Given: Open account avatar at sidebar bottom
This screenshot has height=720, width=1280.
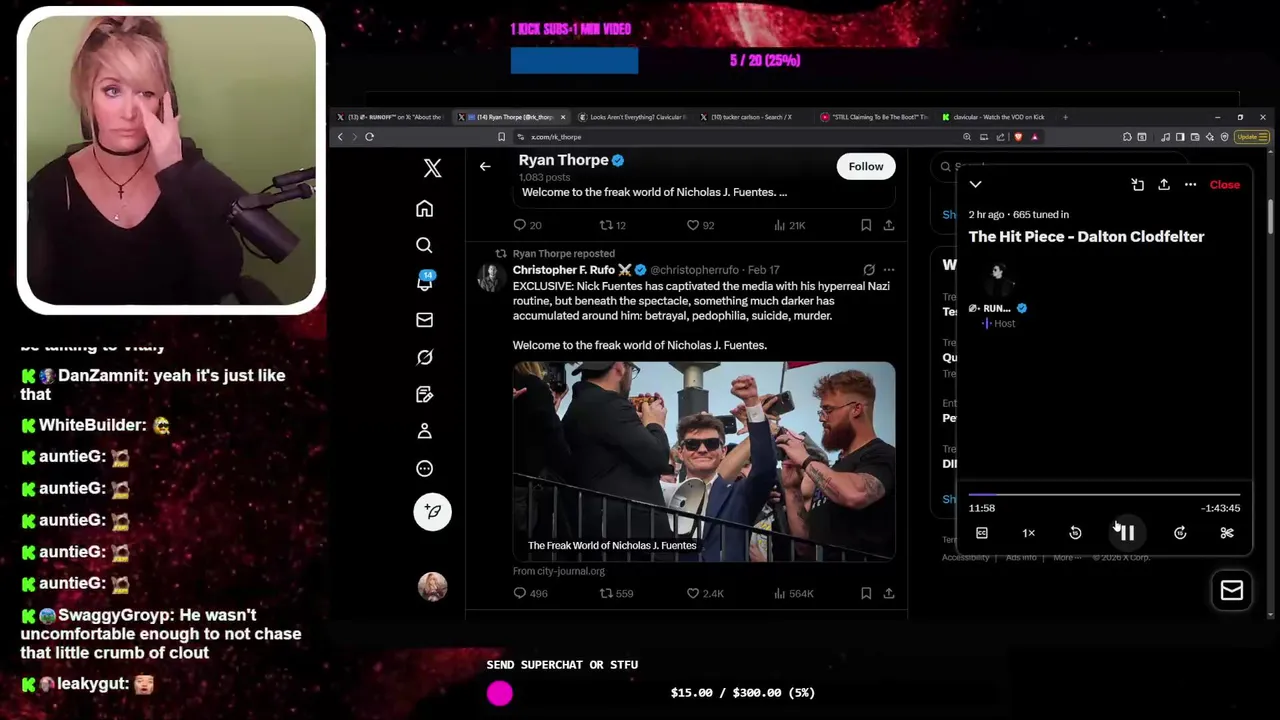Looking at the screenshot, I should [x=432, y=586].
